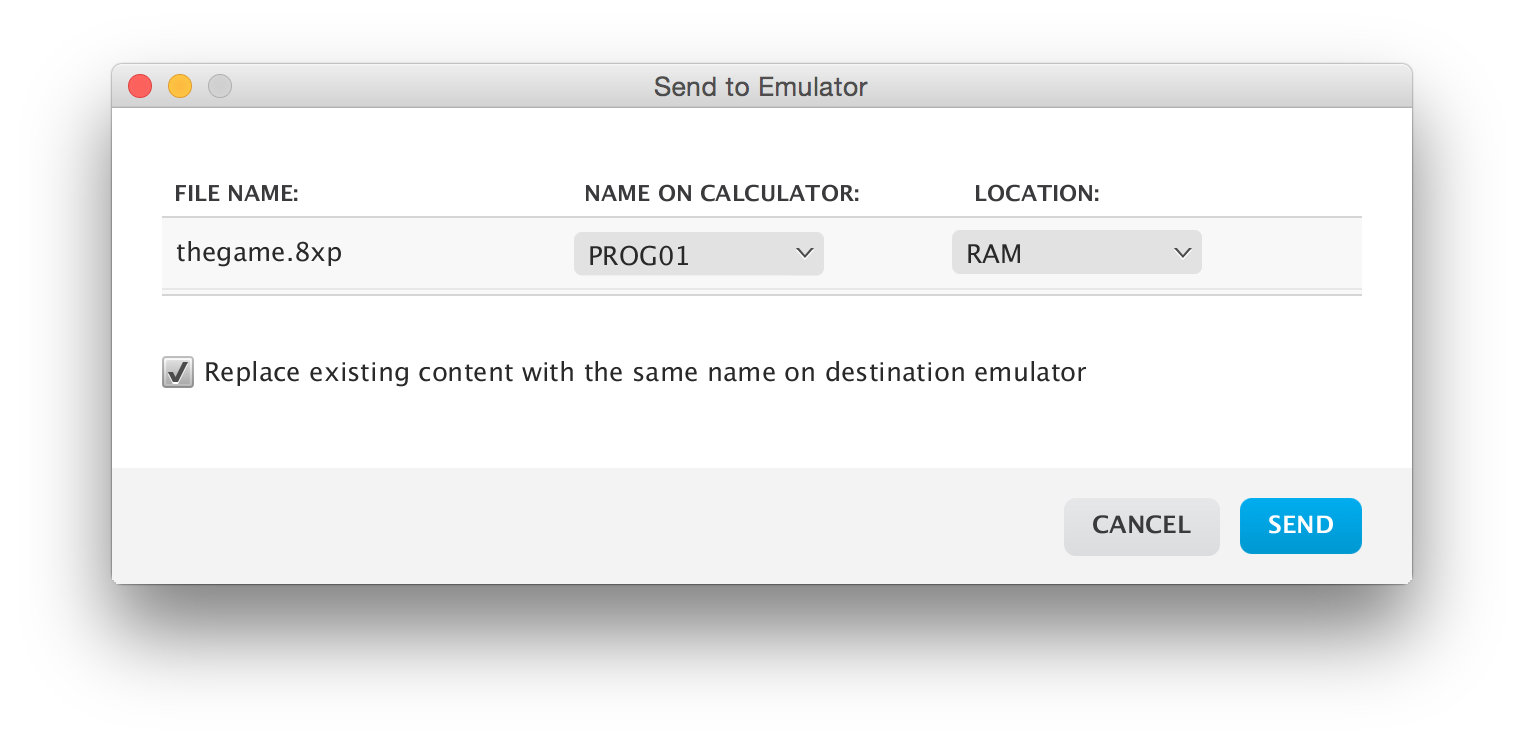
Task: Select the thegame.8xp file name
Action: 259,252
